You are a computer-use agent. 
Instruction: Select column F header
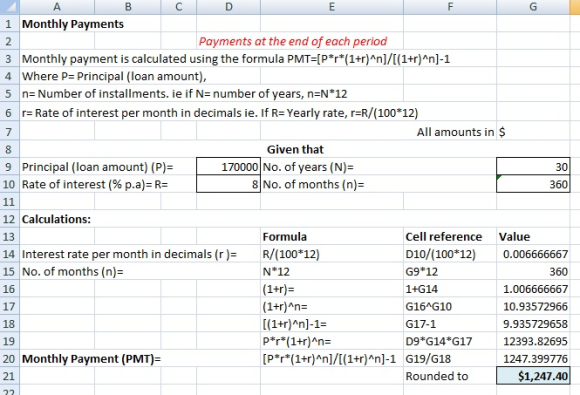tap(450, 7)
